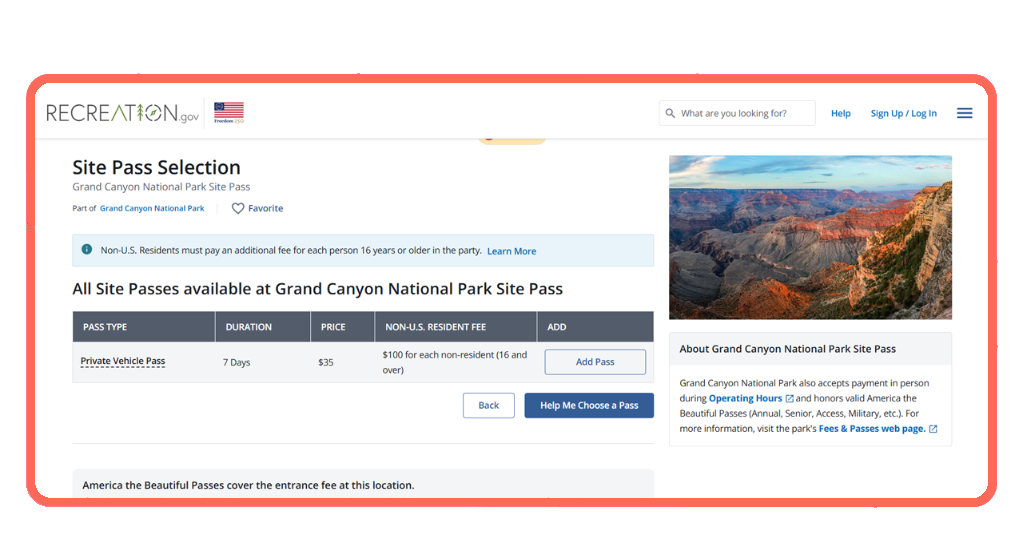This screenshot has width=1024, height=536.
Task: Open Learn More about non-resident fees
Action: click(511, 251)
